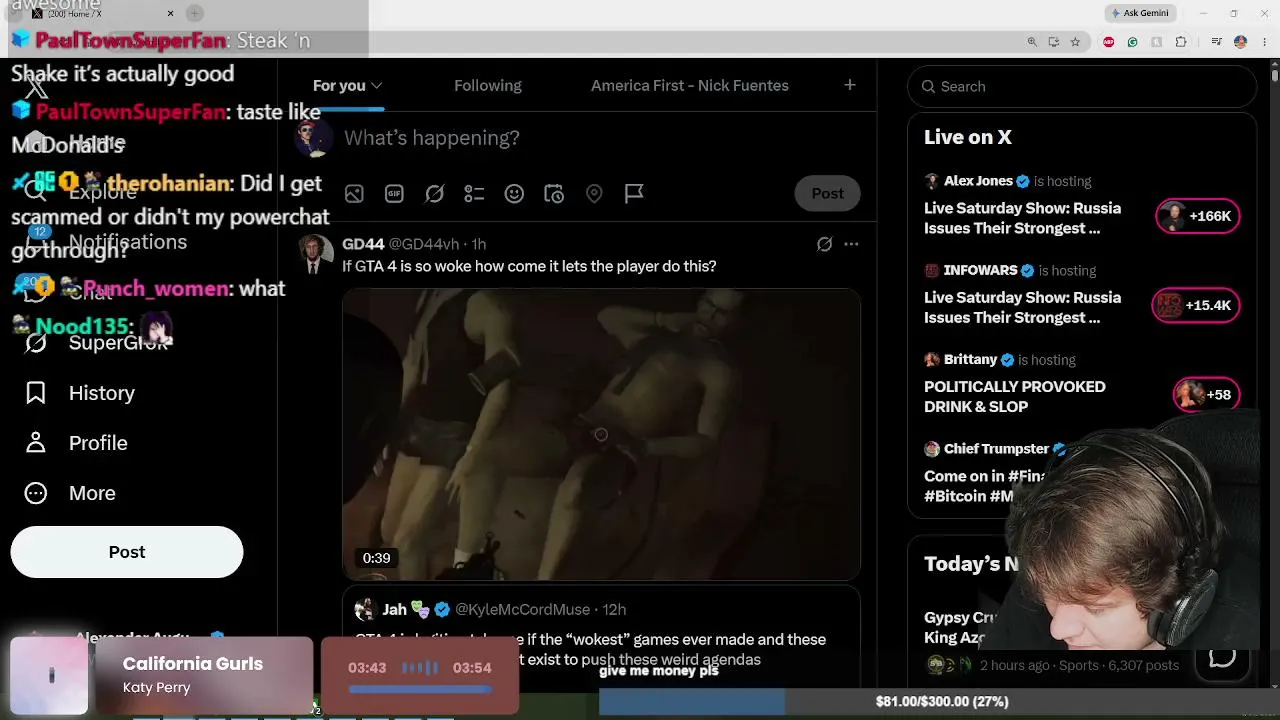Image resolution: width=1280 pixels, height=720 pixels.
Task: Open Explore from the sidebar
Action: click(81, 192)
